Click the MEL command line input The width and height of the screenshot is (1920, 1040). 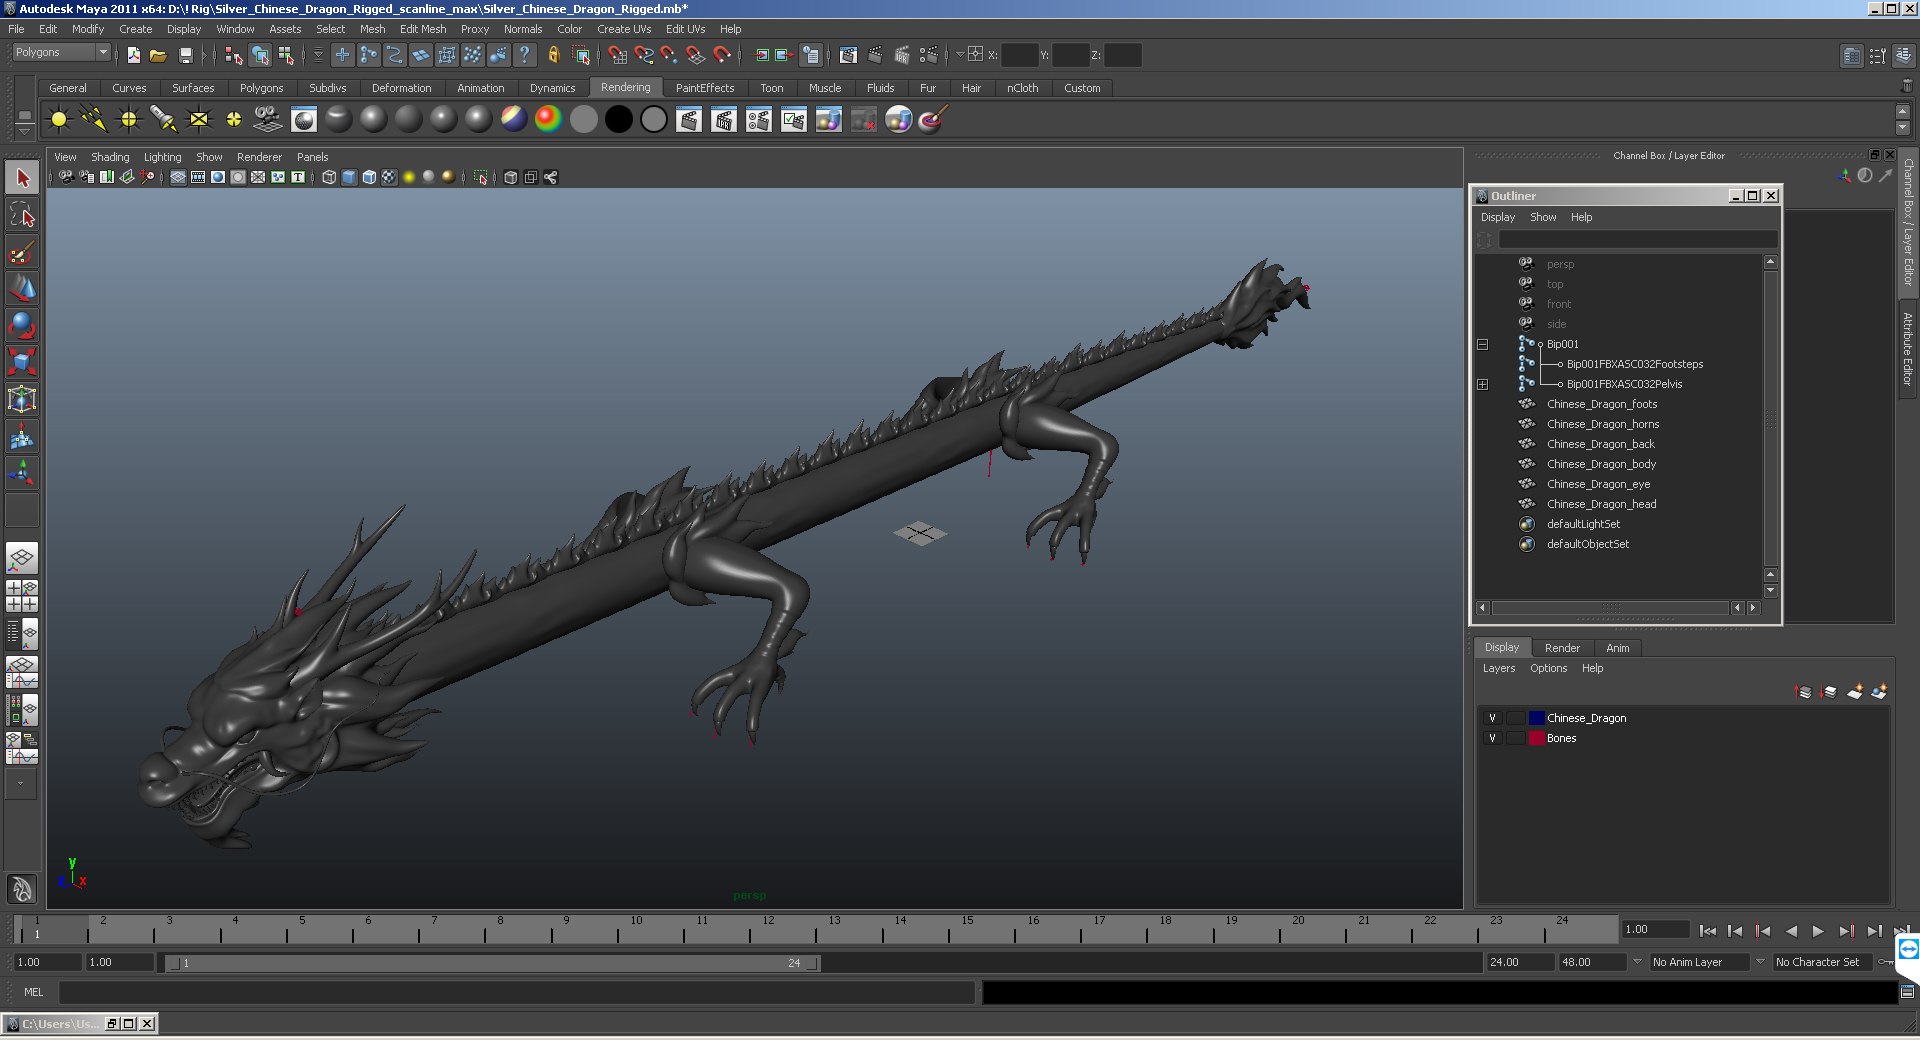pyautogui.click(x=516, y=992)
